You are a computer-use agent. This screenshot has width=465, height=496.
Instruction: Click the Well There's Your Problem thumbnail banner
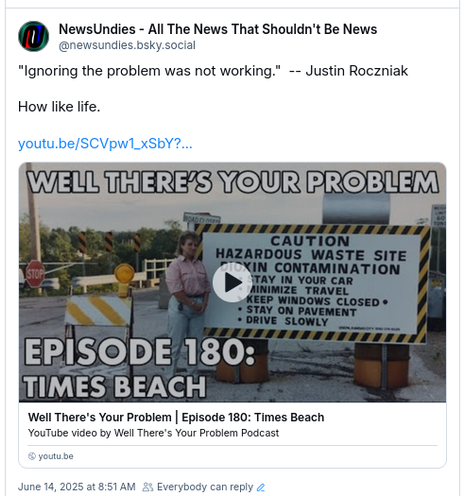coord(233,182)
